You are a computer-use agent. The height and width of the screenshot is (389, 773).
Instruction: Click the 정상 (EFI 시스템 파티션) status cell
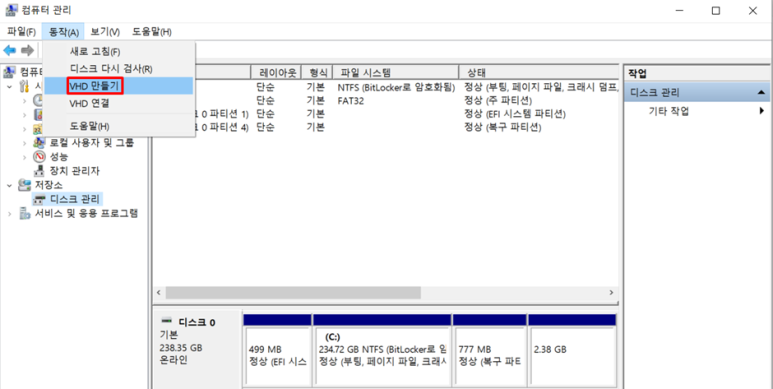coord(515,114)
